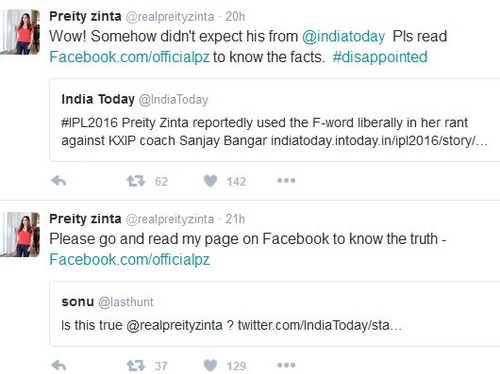This screenshot has height=374, width=500.
Task: Open the 20h timestamp of first tweet
Action: [x=235, y=16]
